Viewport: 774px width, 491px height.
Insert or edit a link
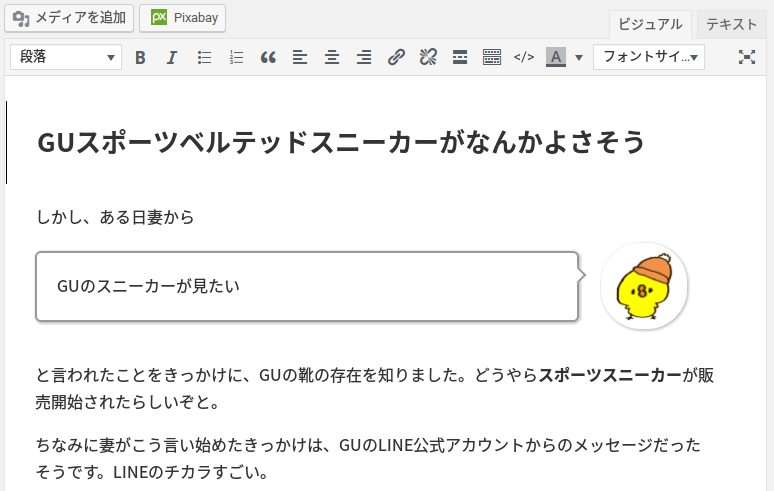pos(396,58)
